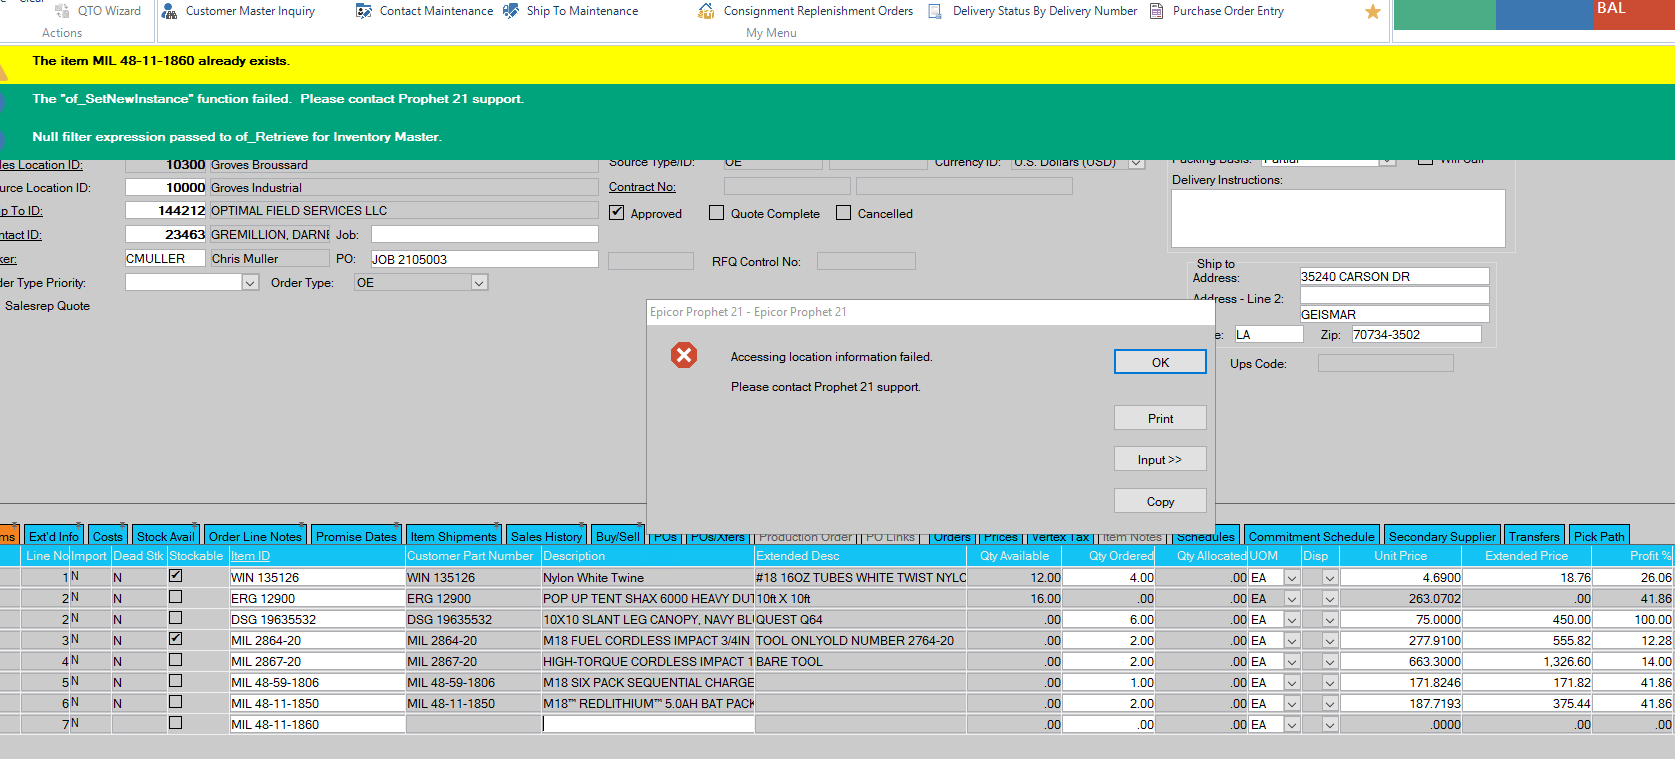Viewport: 1675px width, 759px height.
Task: Open Contact Maintenance icon shortcut
Action: [x=364, y=11]
